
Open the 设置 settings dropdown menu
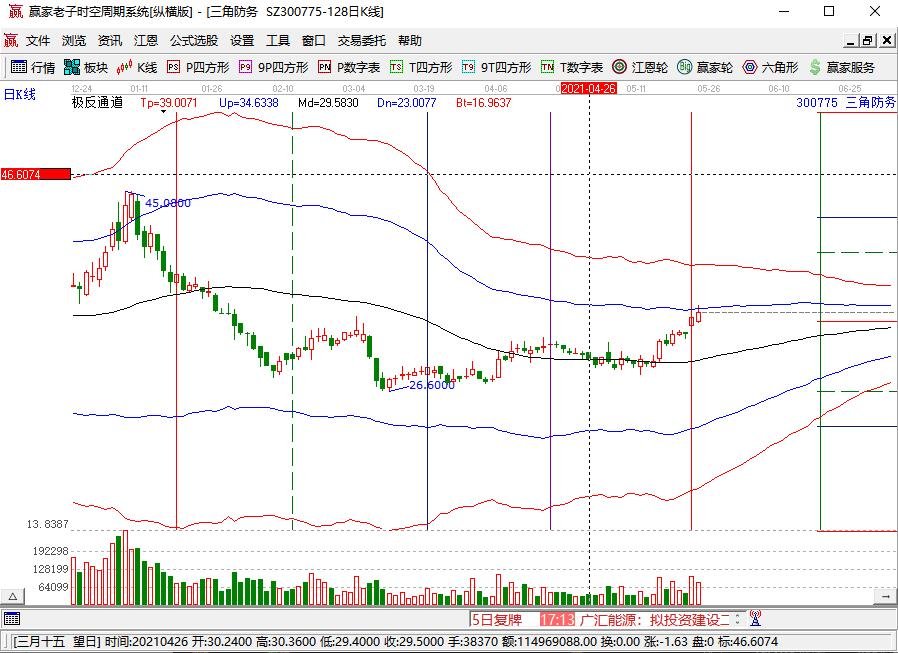click(x=243, y=41)
